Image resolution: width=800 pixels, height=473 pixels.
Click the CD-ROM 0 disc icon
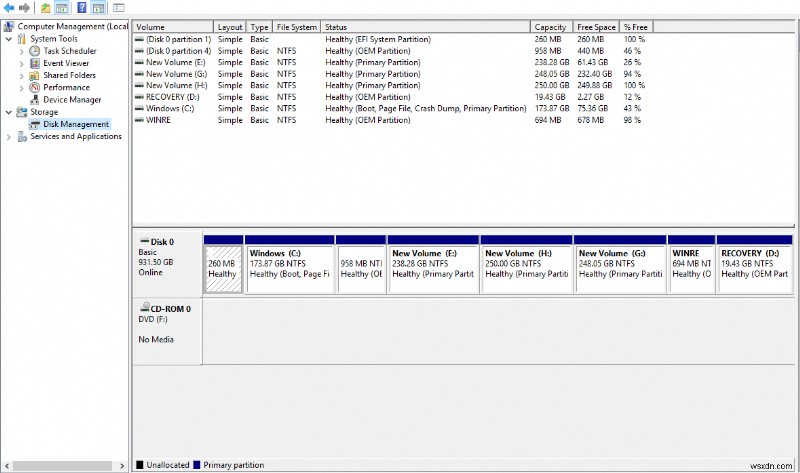145,308
